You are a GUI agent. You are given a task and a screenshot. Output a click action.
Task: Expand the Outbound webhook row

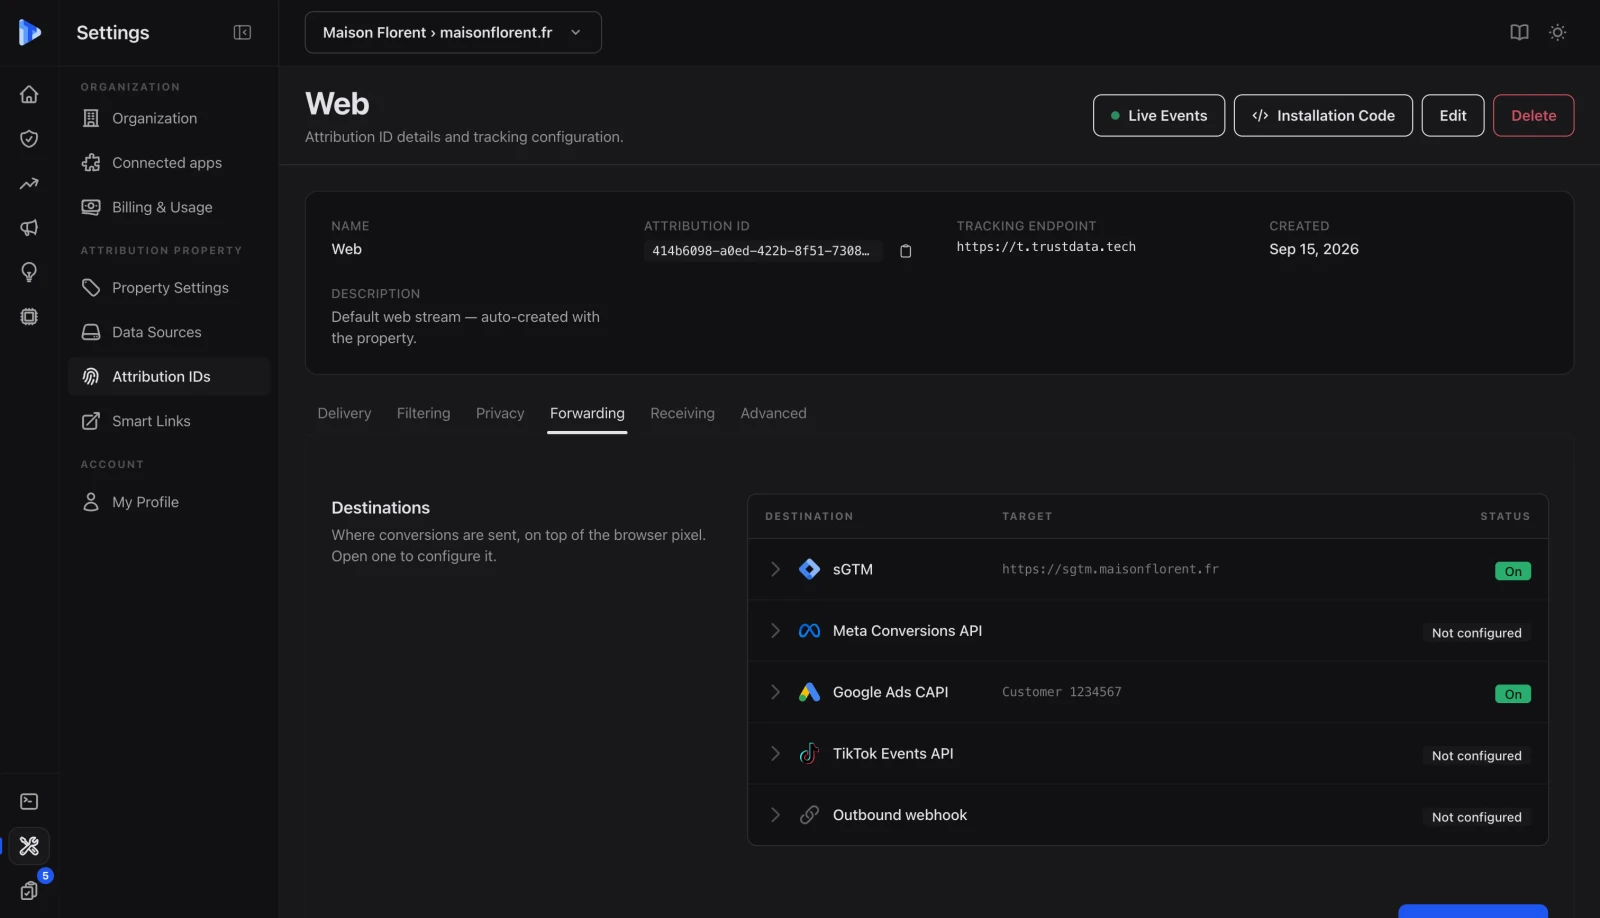[x=775, y=815]
